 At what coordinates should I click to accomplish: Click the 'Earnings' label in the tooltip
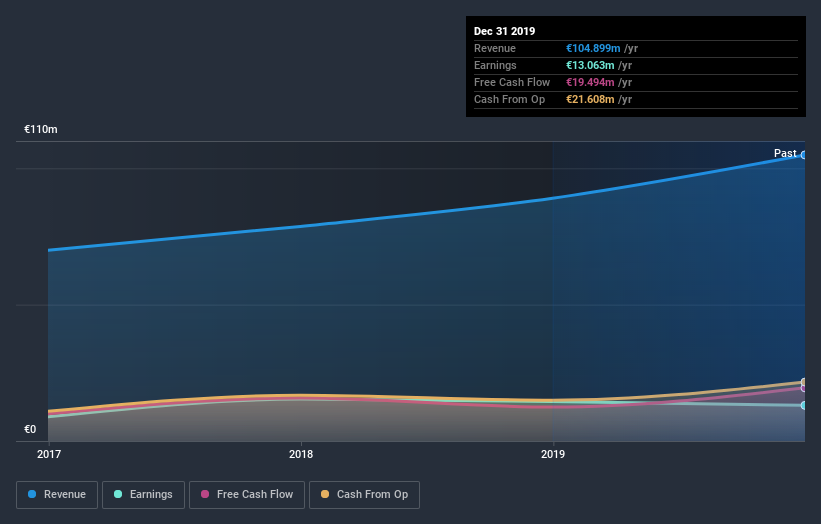(495, 65)
